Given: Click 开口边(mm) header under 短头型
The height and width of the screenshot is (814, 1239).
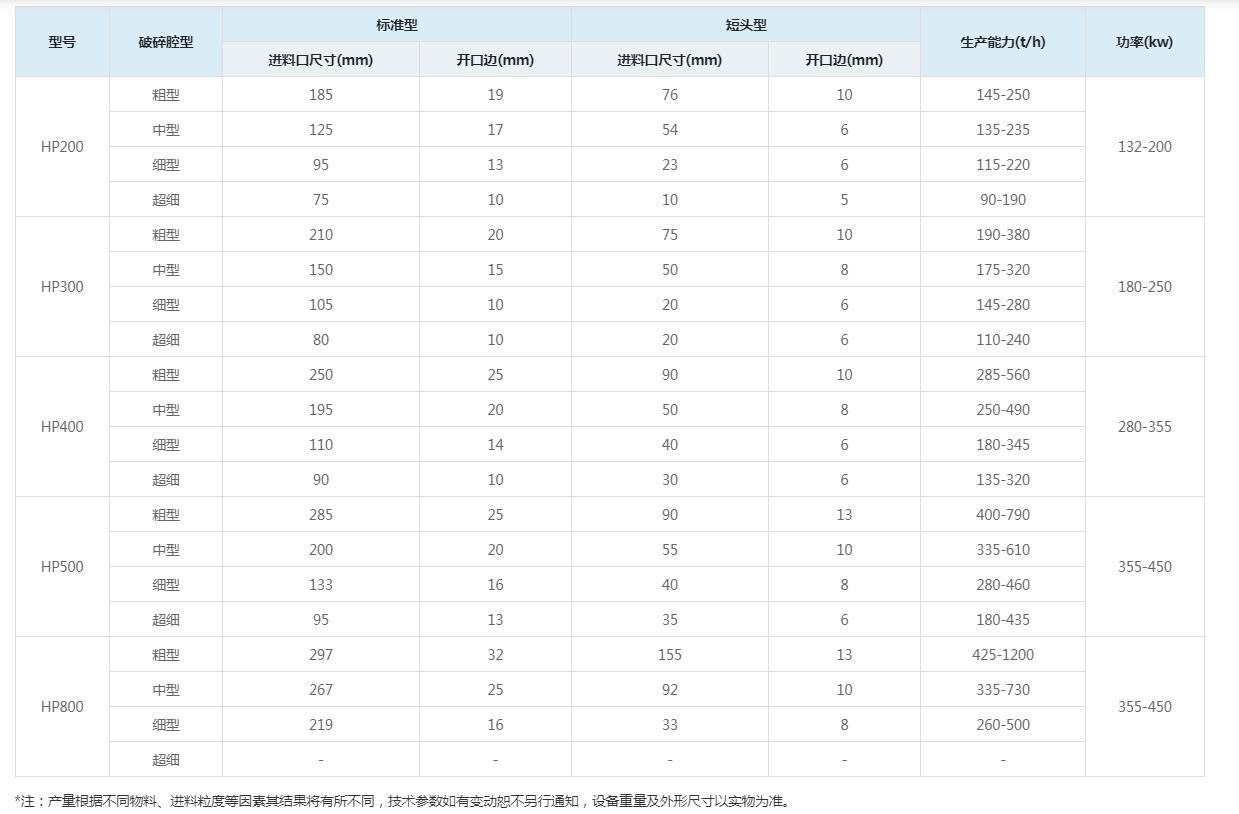Looking at the screenshot, I should [x=844, y=60].
